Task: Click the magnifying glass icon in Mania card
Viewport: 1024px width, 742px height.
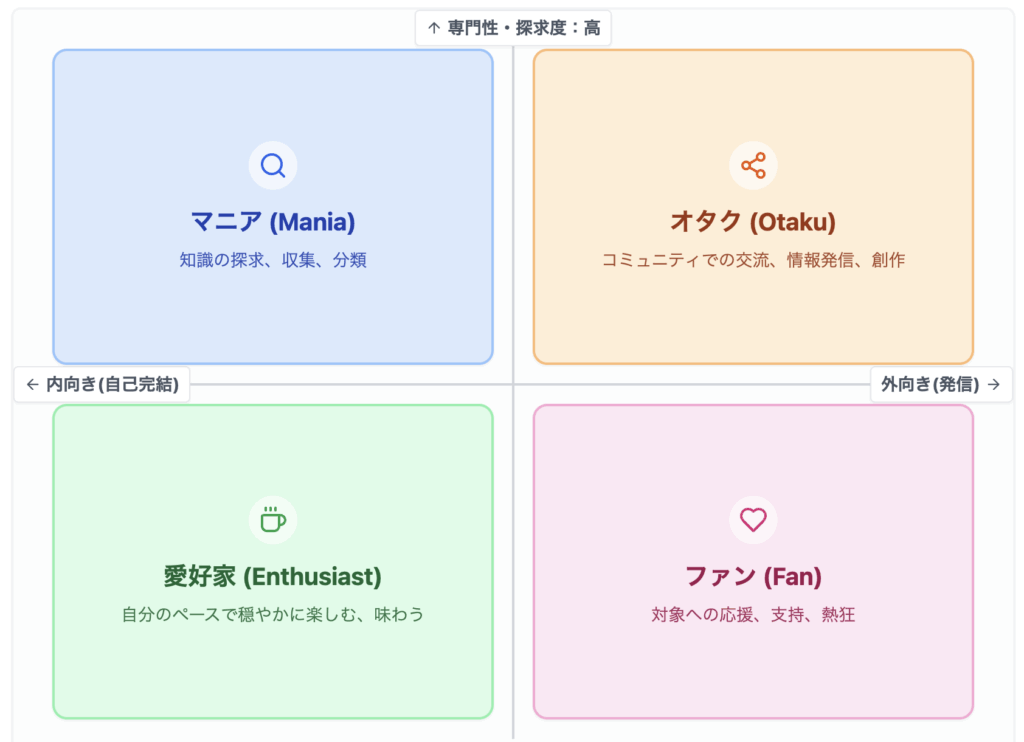Action: [273, 165]
